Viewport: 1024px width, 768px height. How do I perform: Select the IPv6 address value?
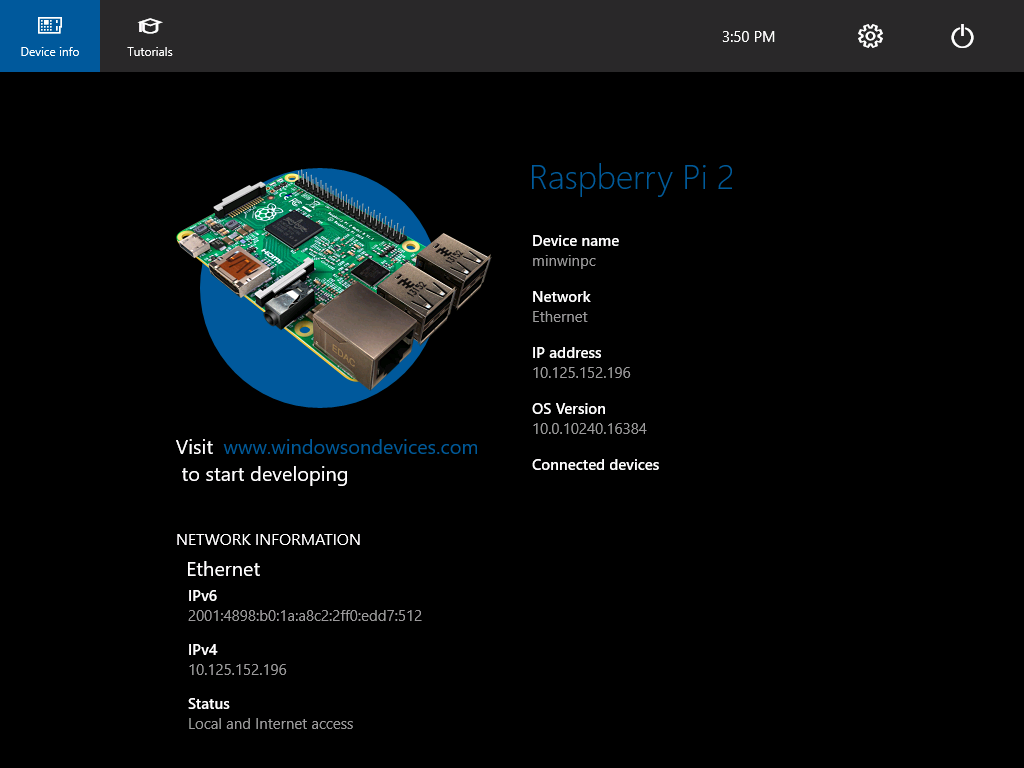(304, 616)
